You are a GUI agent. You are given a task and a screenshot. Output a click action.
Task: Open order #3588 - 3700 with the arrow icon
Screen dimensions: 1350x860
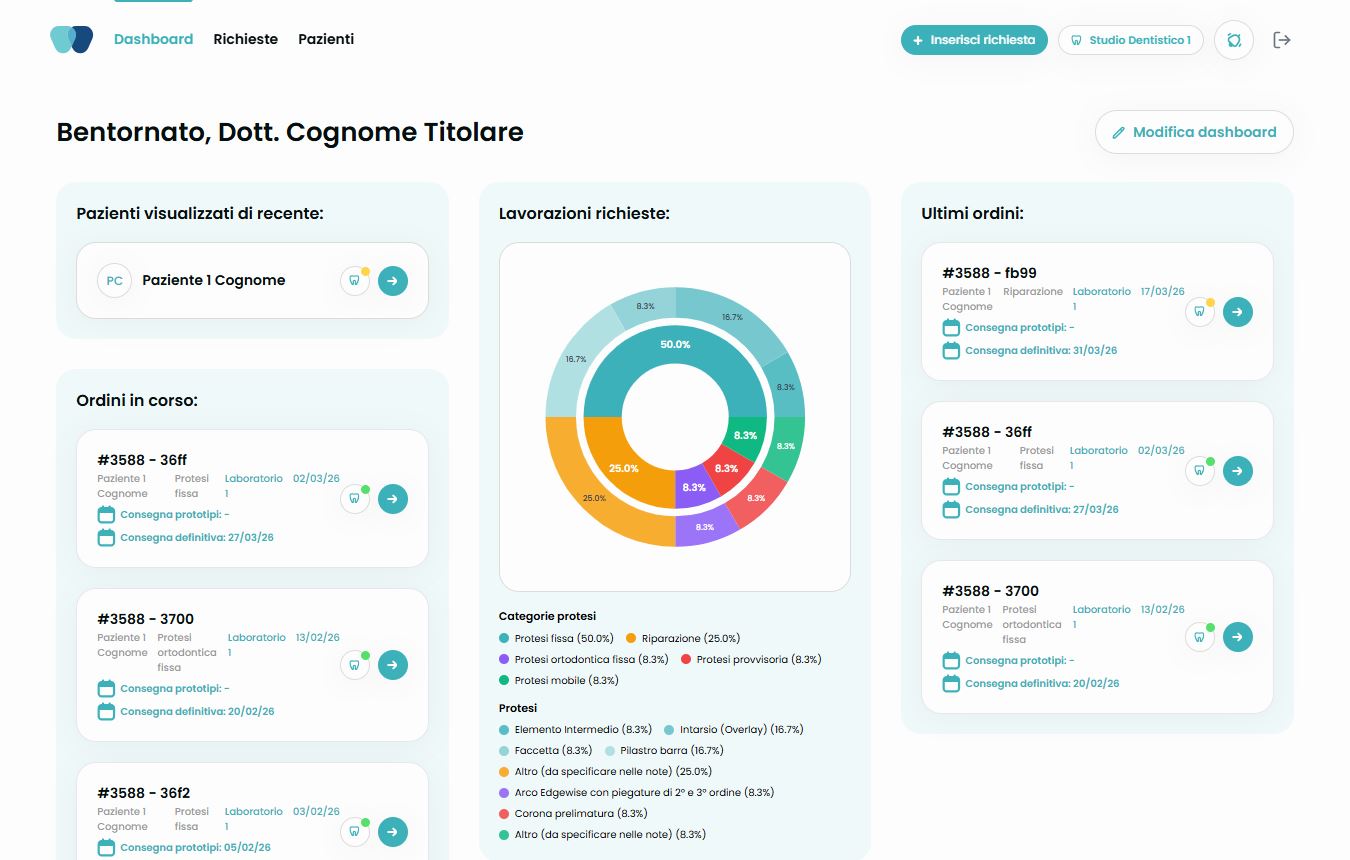point(393,665)
